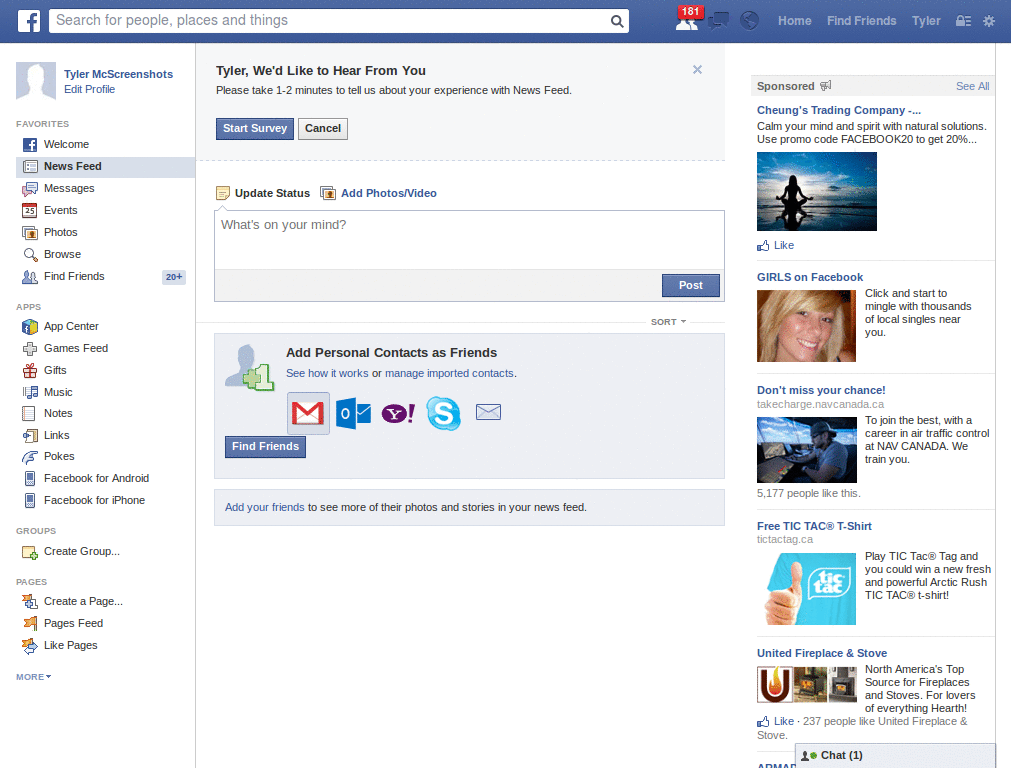
Task: Click the Messages sidebar icon
Action: [x=29, y=189]
